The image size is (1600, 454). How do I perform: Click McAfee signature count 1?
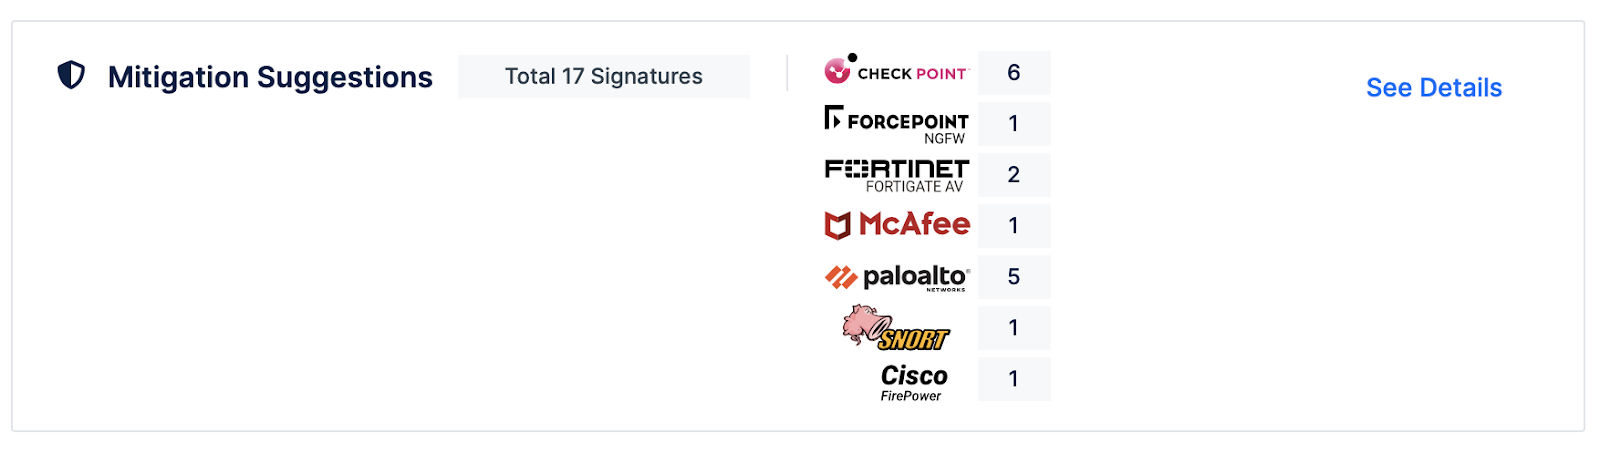[x=1013, y=226]
